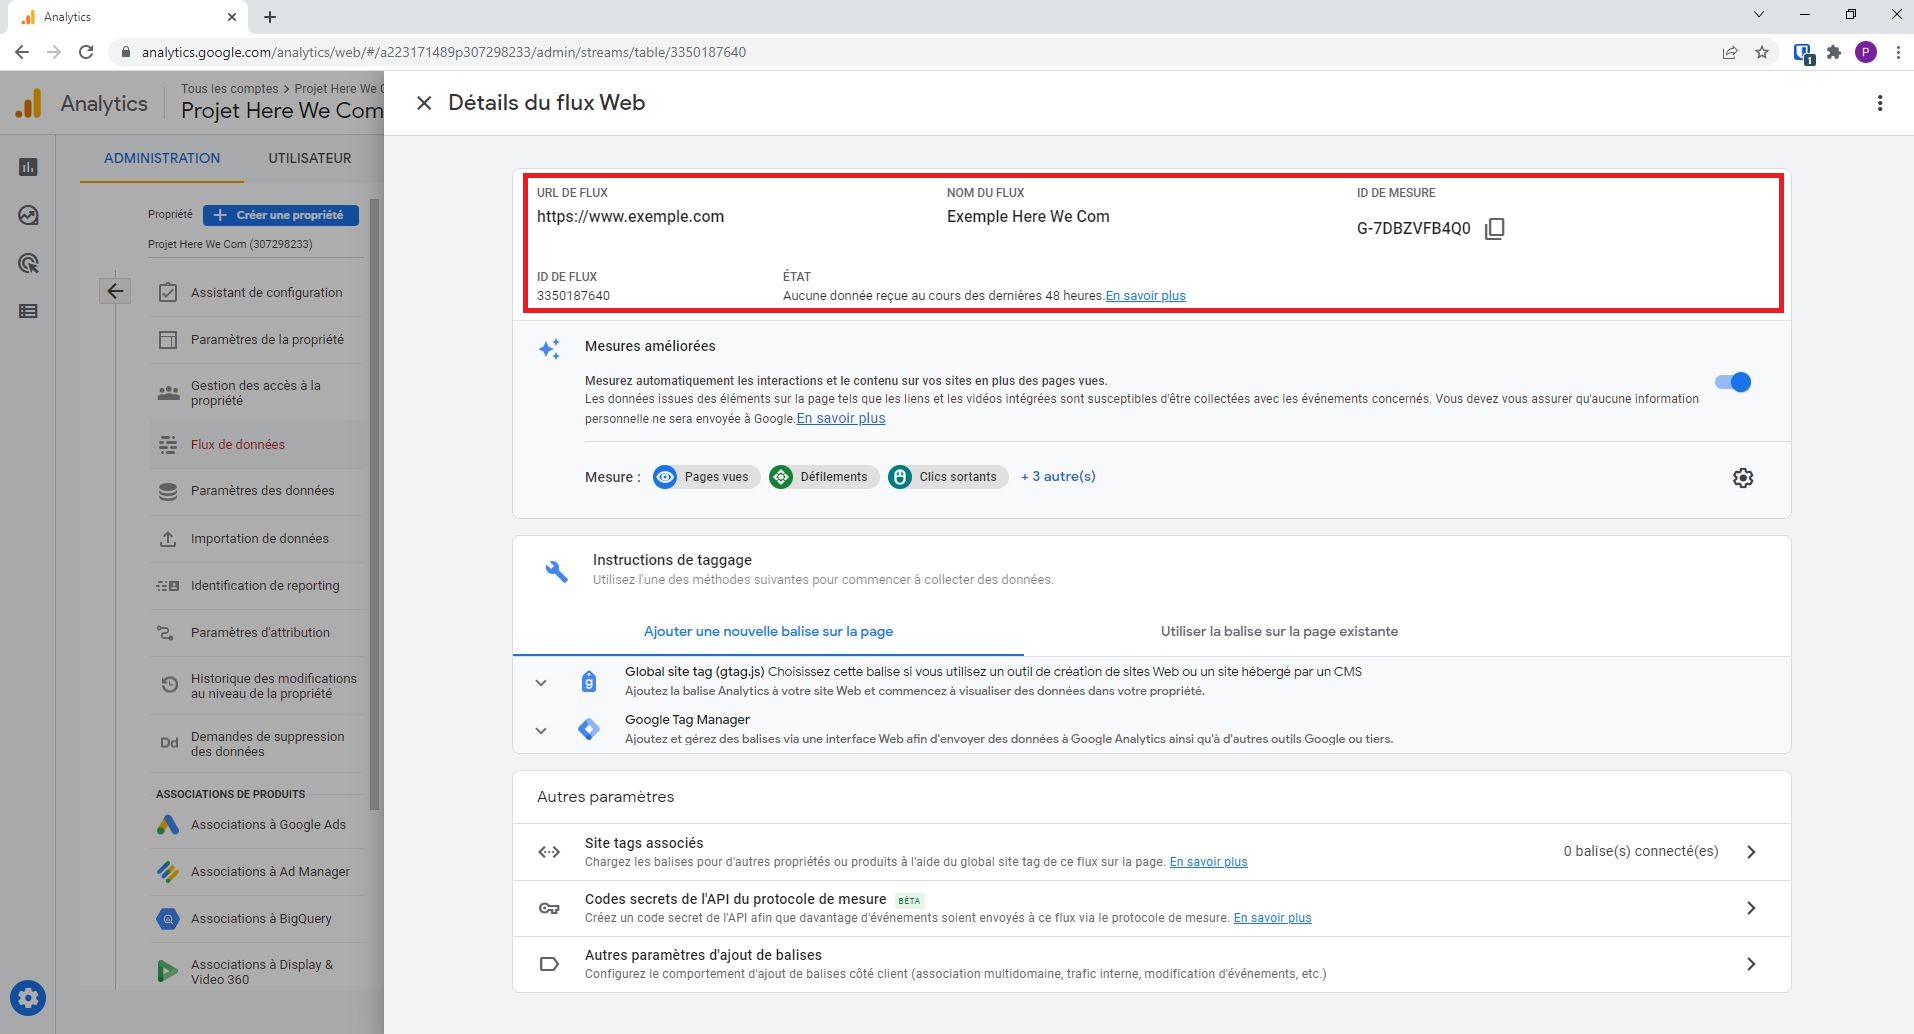Open Paramètres des données
The image size is (1914, 1034).
(257, 491)
